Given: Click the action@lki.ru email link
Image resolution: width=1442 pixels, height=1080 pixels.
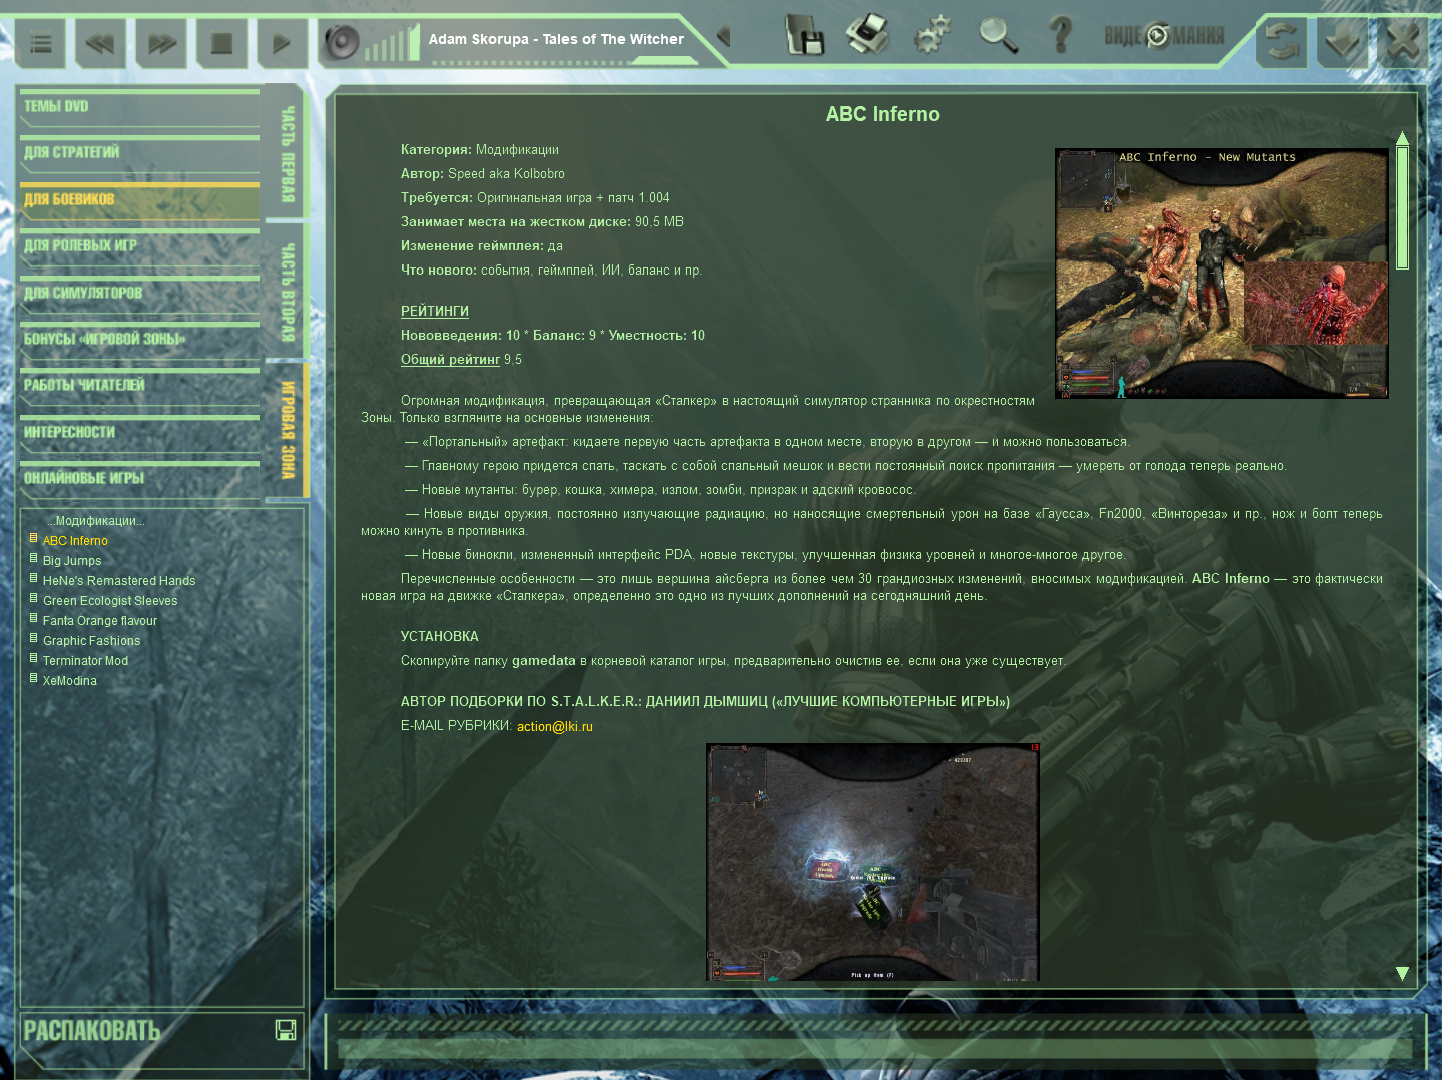Looking at the screenshot, I should click(555, 727).
